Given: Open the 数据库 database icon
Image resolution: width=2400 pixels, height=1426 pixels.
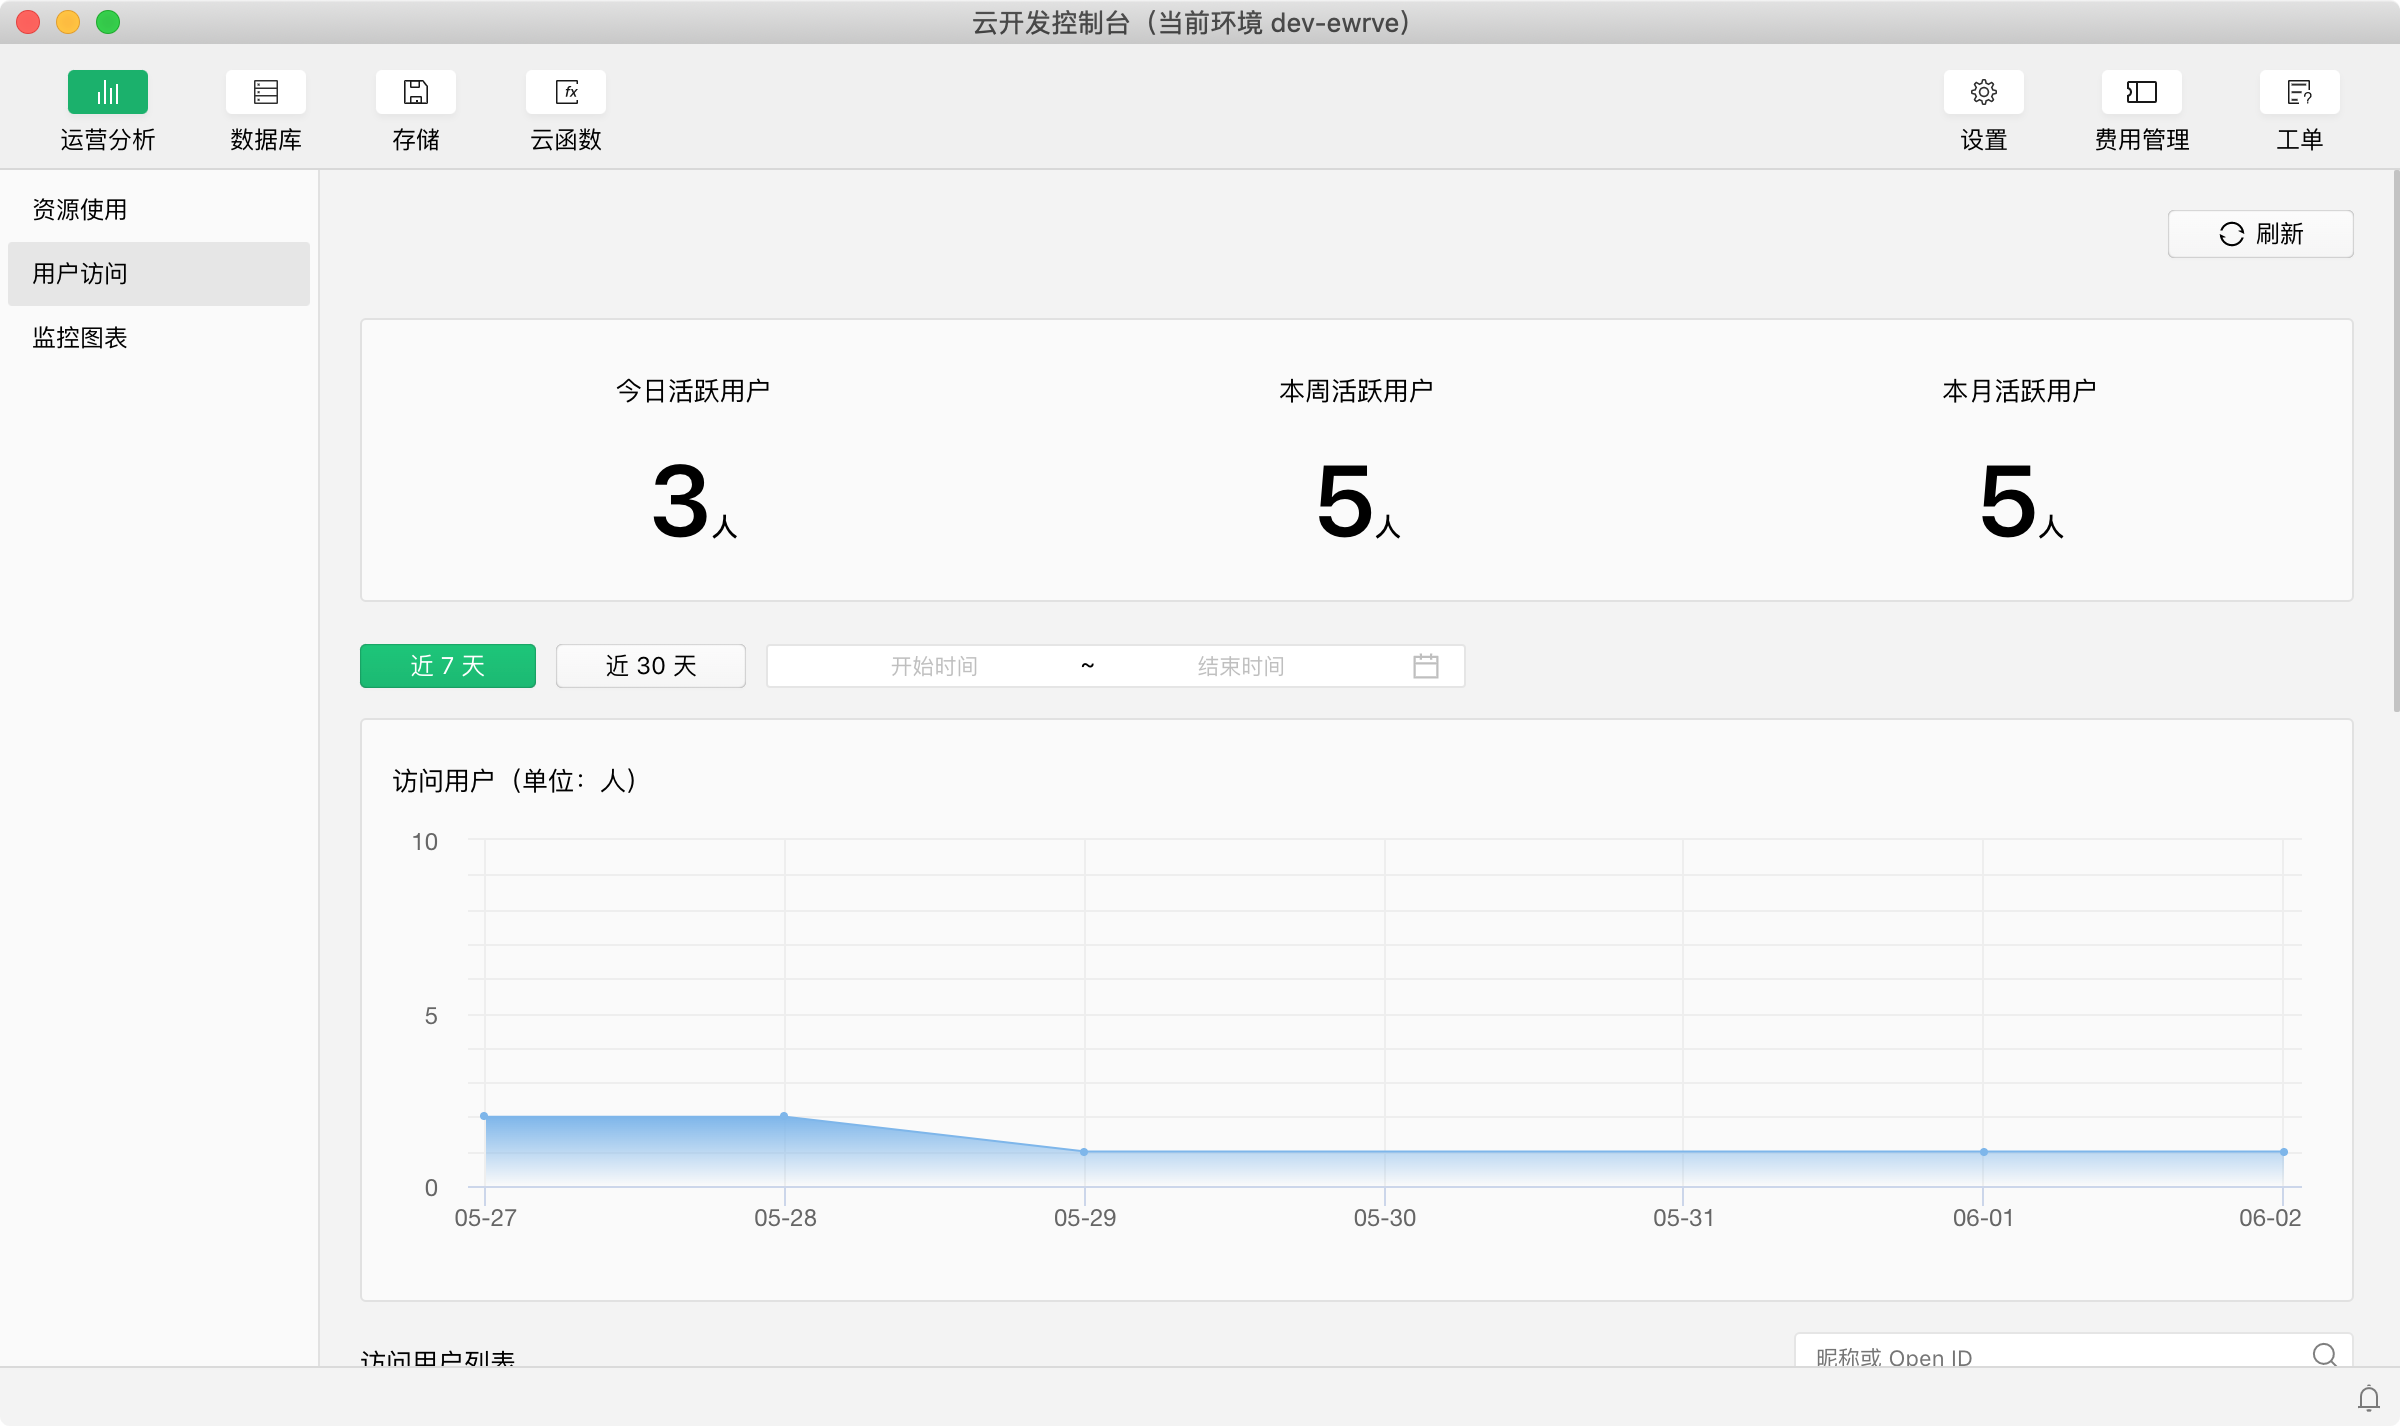Looking at the screenshot, I should point(265,93).
